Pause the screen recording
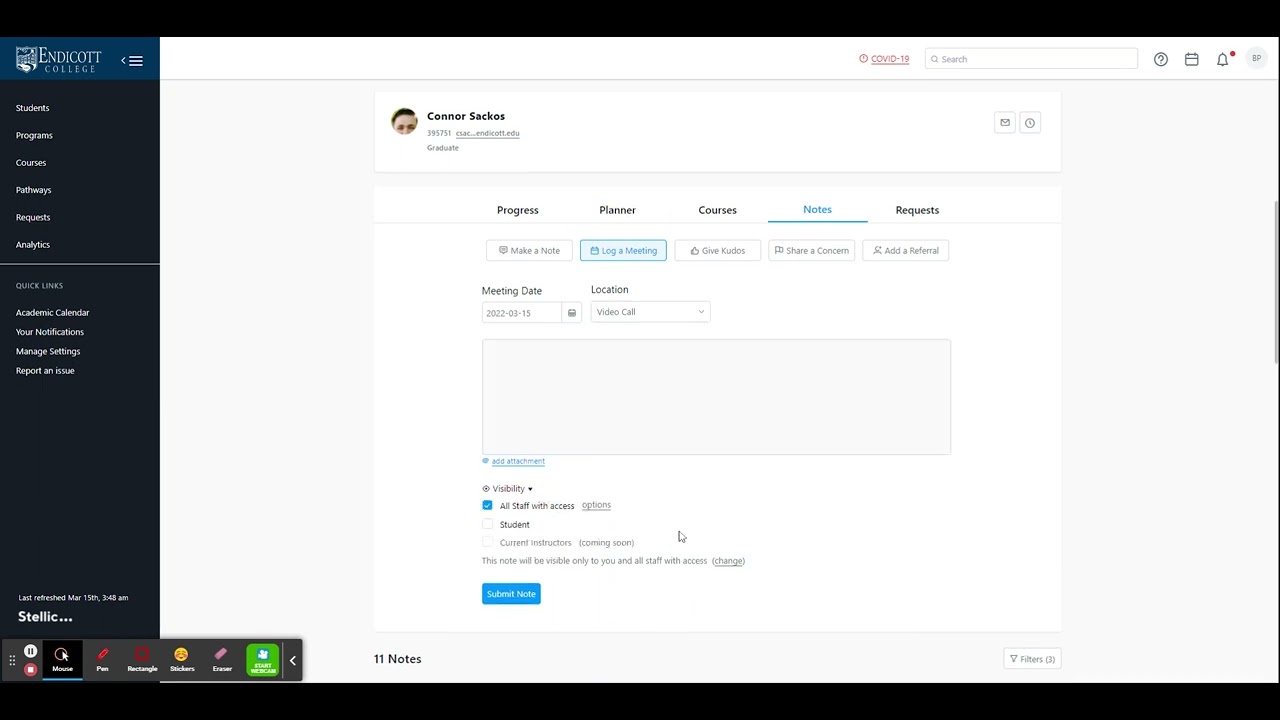This screenshot has width=1280, height=720. click(x=31, y=651)
